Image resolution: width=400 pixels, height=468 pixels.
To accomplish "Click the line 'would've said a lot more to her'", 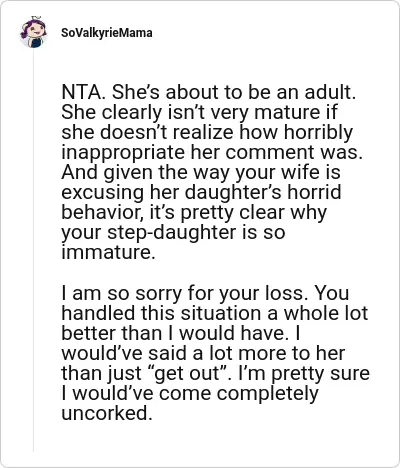I will (203, 353).
